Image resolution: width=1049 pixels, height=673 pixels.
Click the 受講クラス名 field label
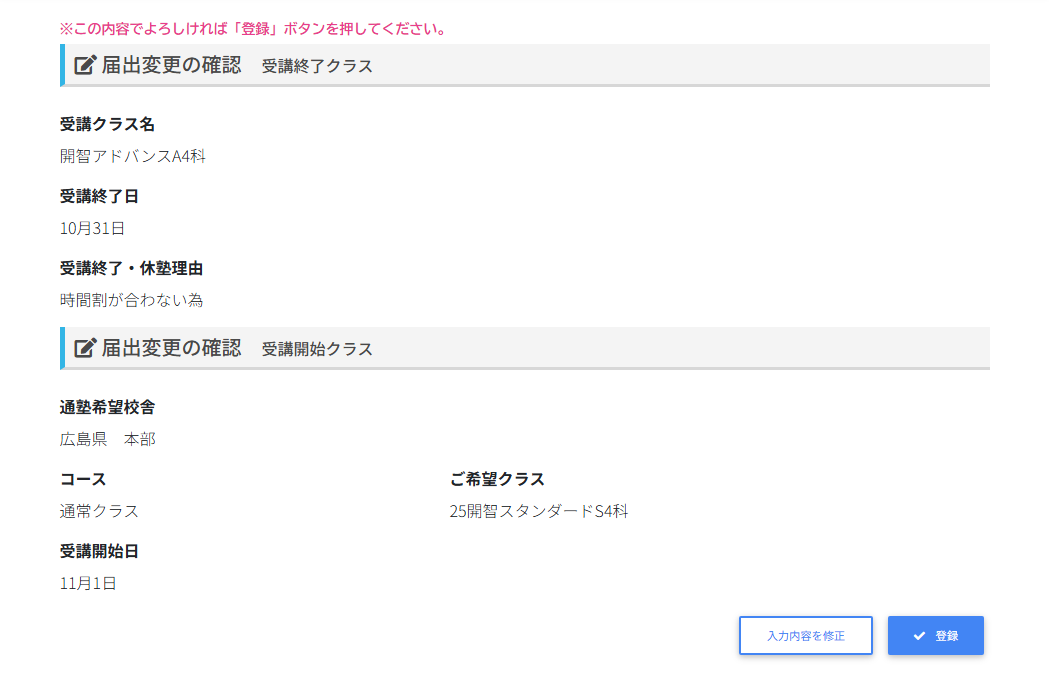pos(107,124)
